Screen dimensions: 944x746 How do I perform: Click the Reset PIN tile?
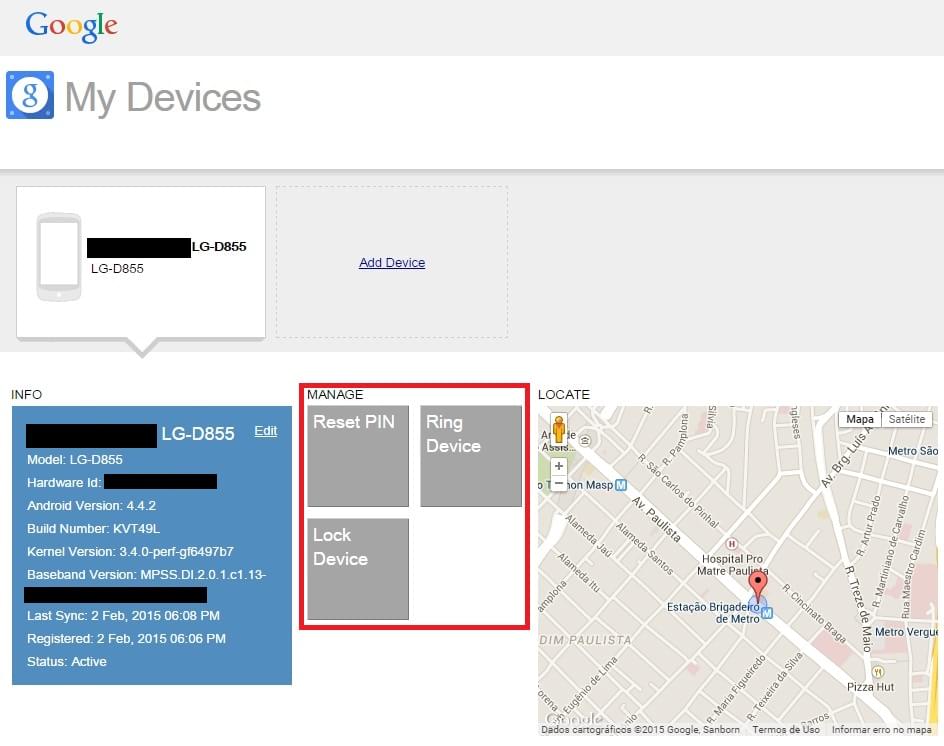coord(358,456)
